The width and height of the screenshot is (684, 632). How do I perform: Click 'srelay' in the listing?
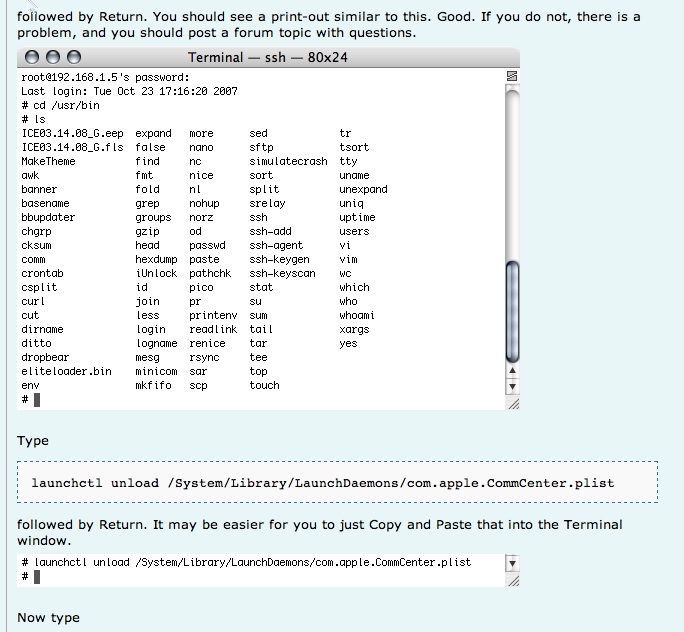tap(267, 204)
